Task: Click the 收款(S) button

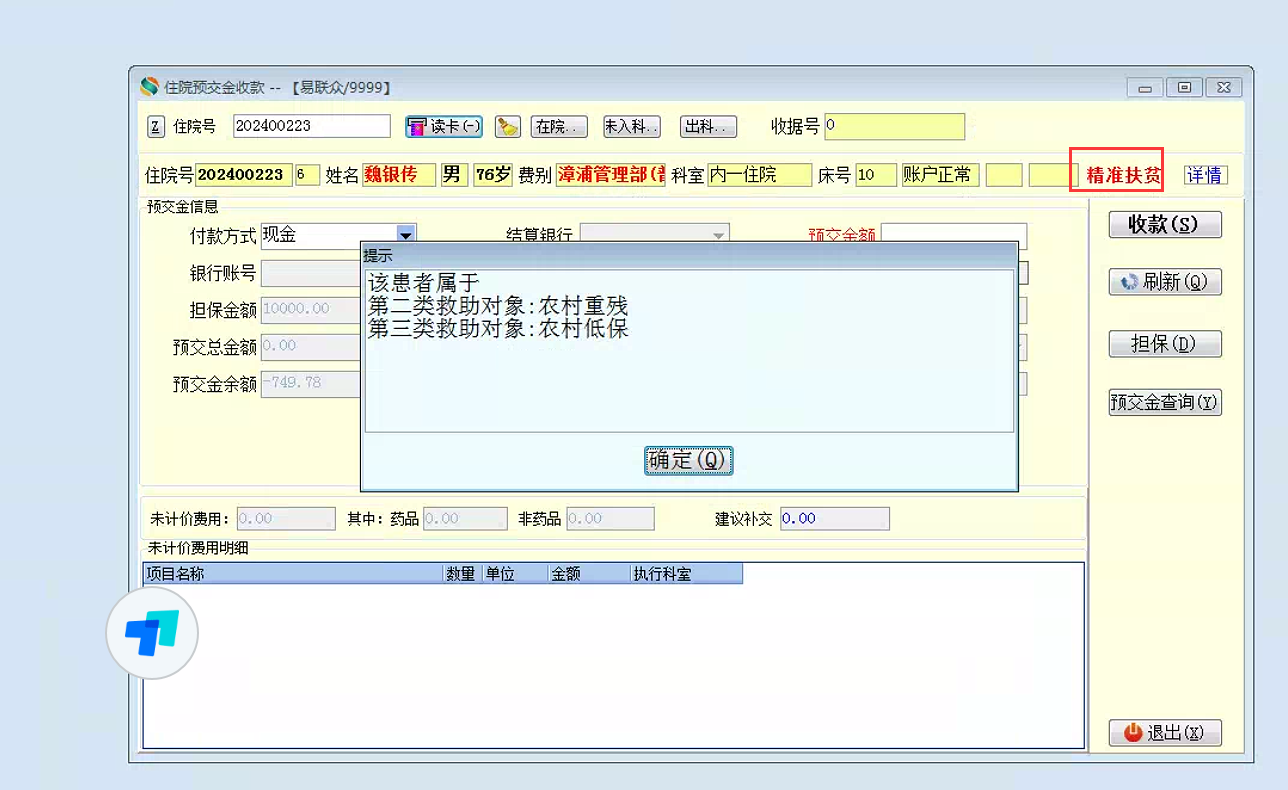Action: point(1165,224)
